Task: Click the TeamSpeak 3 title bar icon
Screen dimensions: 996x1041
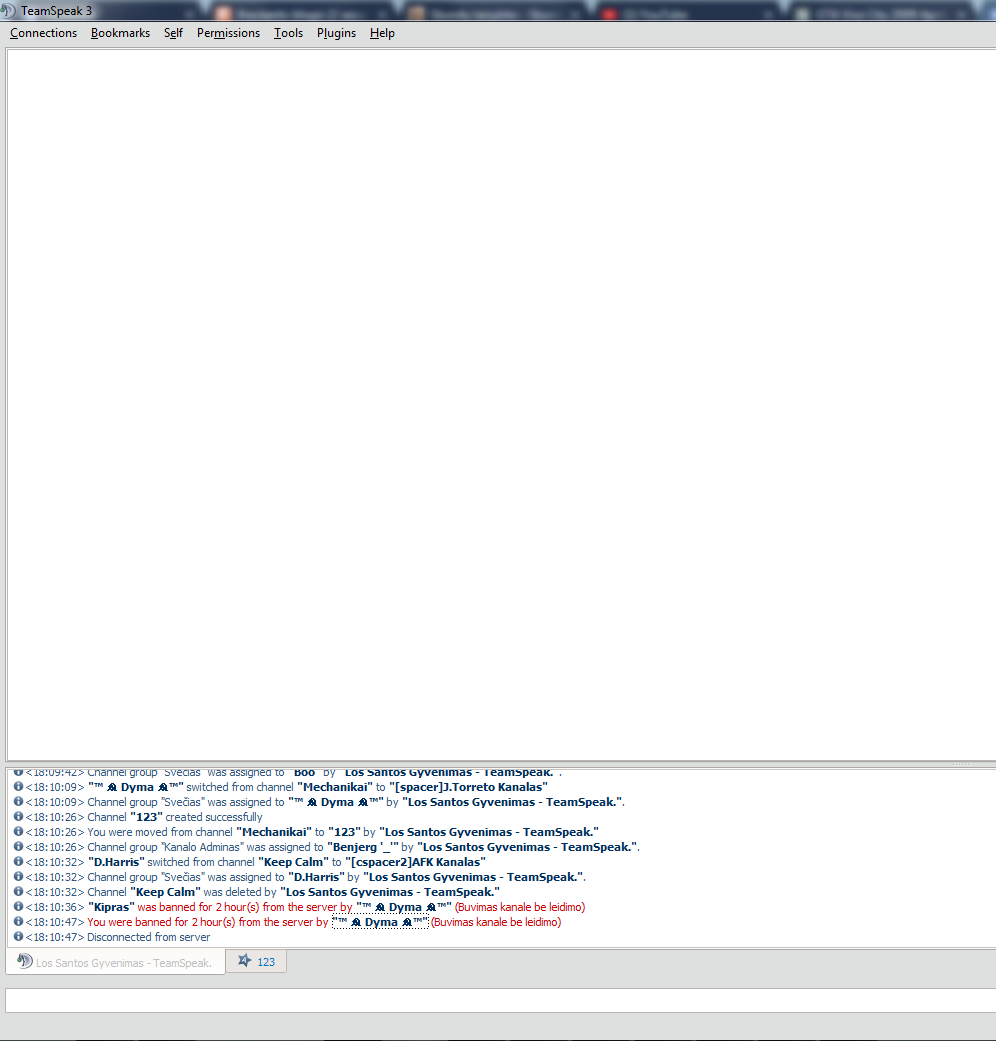Action: point(7,11)
